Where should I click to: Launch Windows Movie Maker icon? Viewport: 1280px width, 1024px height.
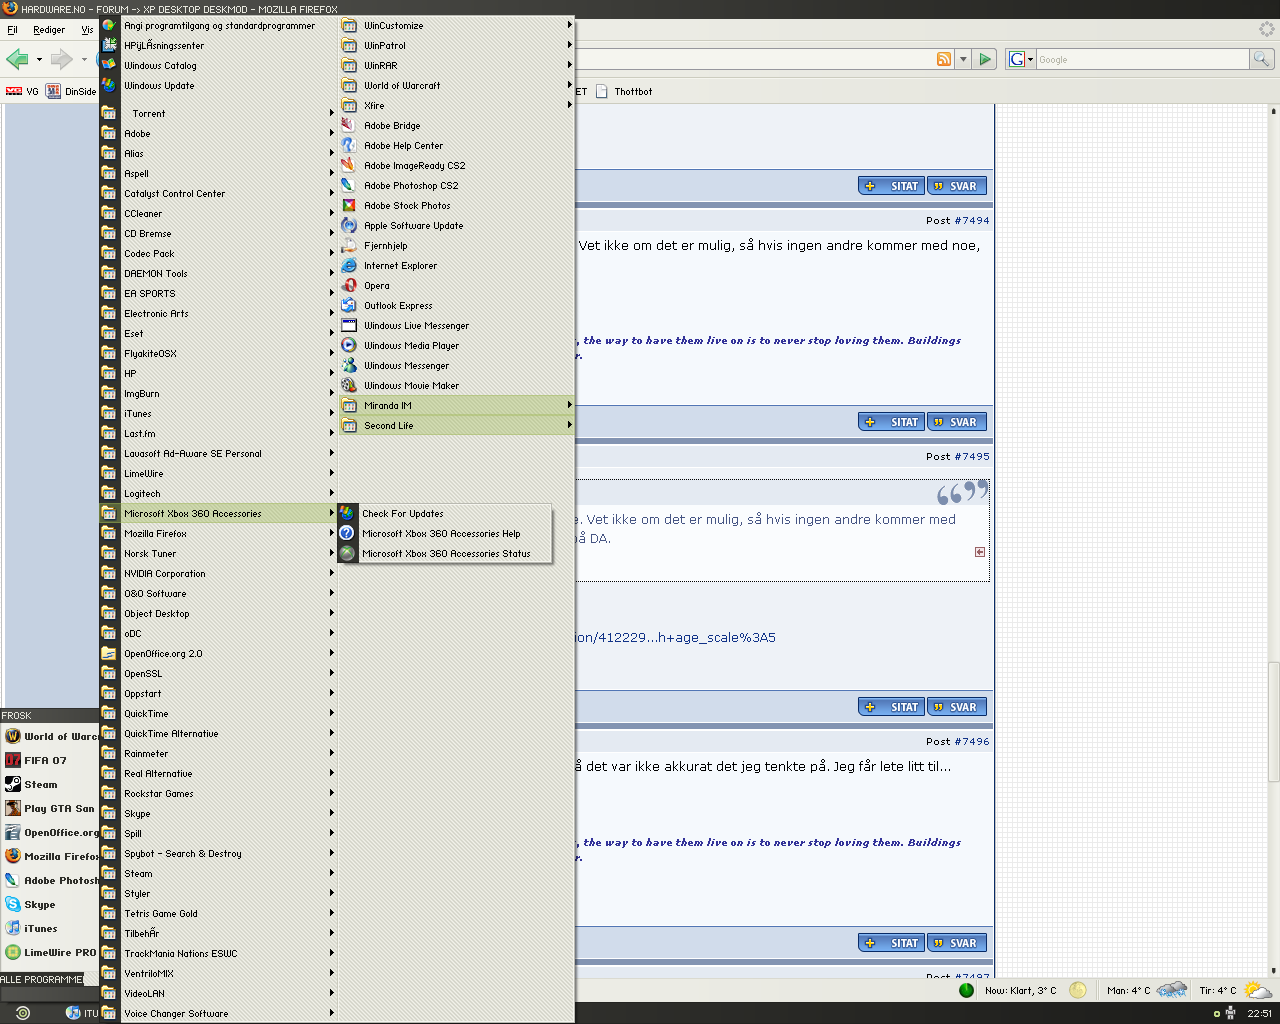[348, 386]
